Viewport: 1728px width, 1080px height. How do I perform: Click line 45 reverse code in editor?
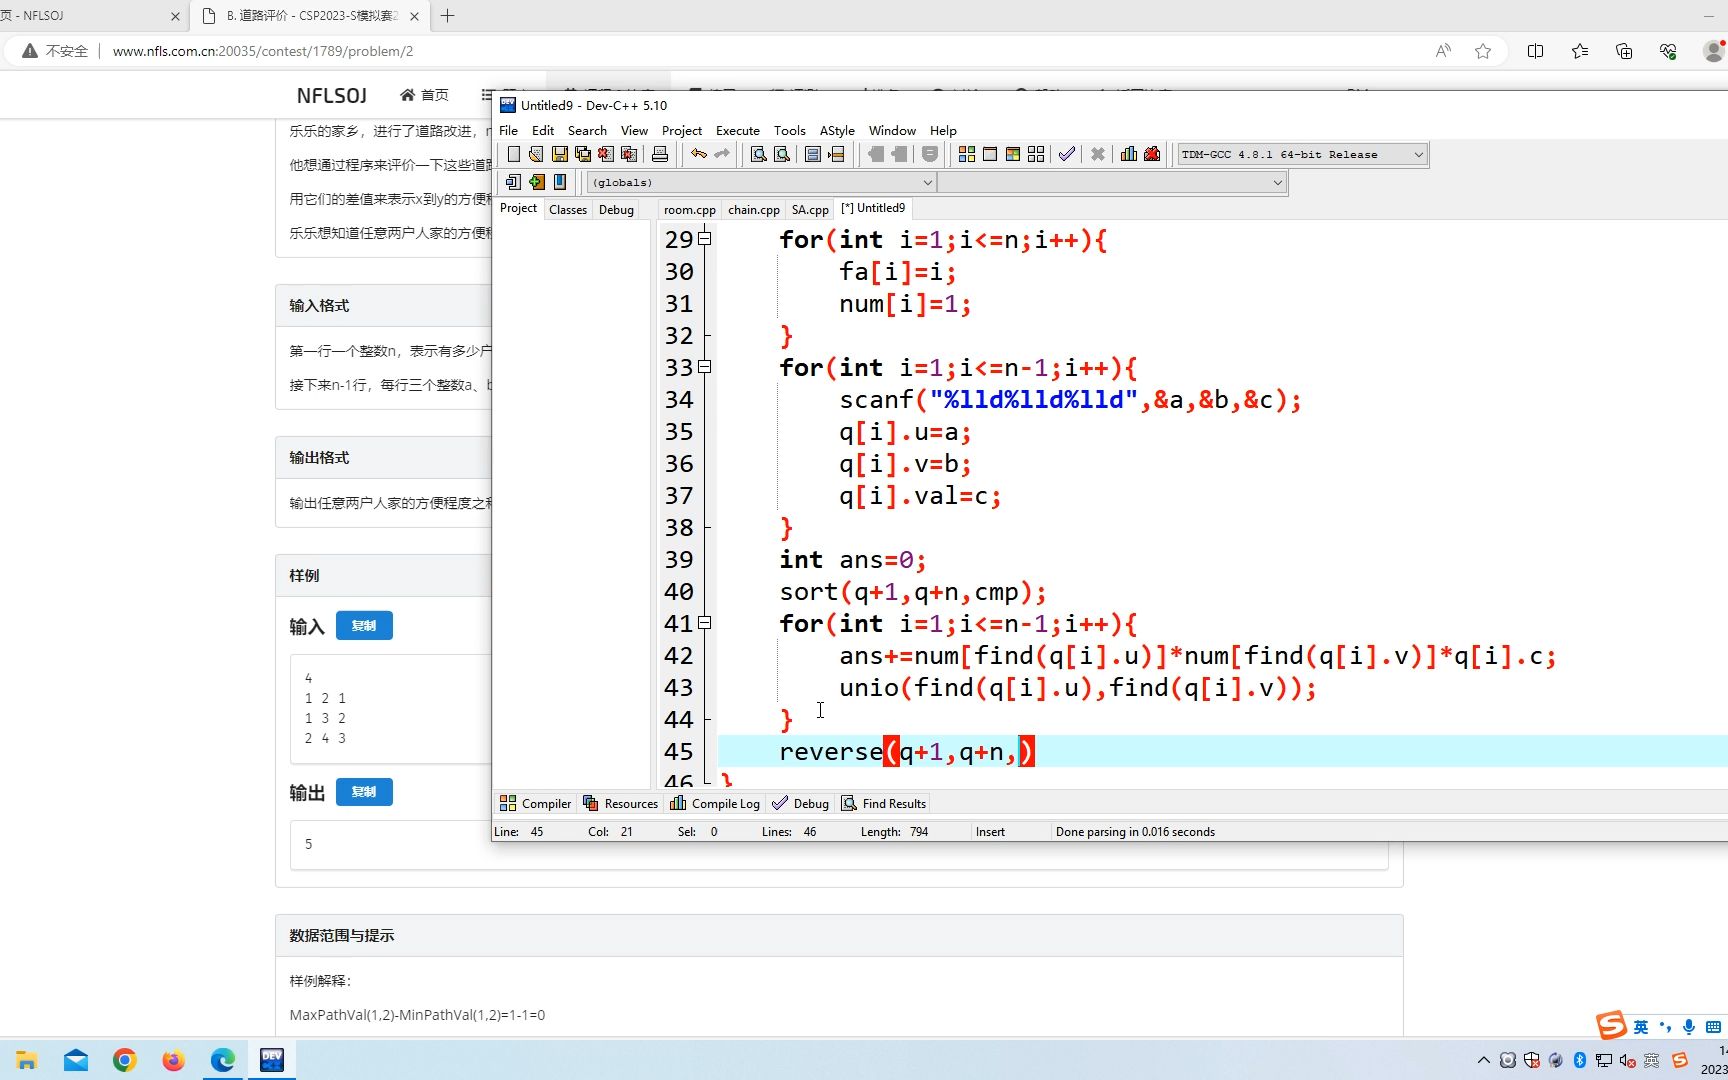click(907, 751)
